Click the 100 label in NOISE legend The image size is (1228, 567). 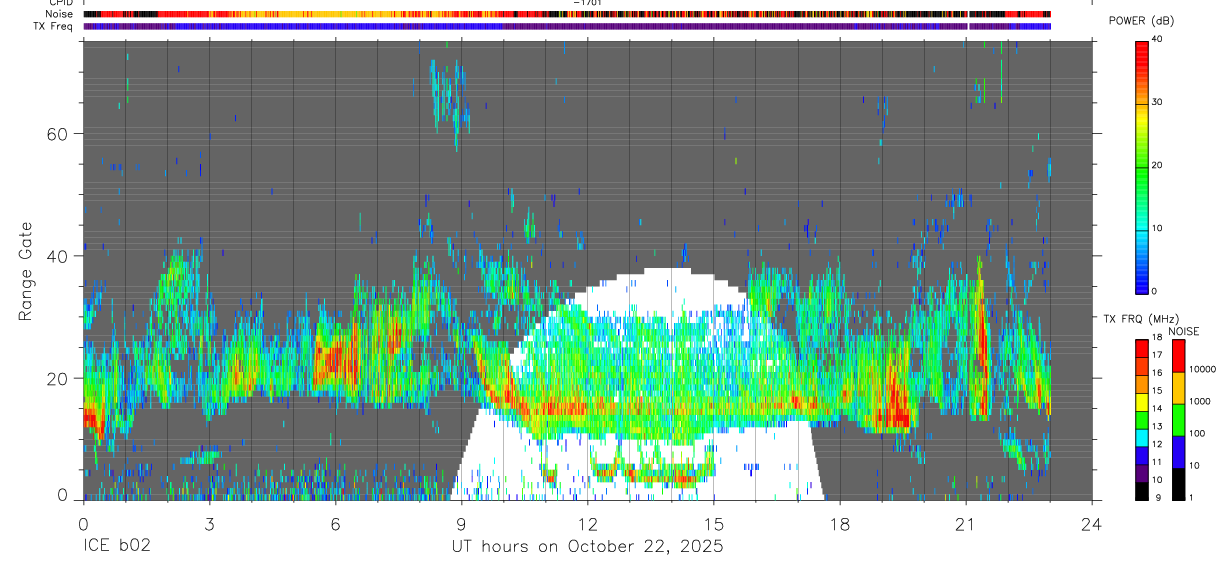[x=1195, y=433]
